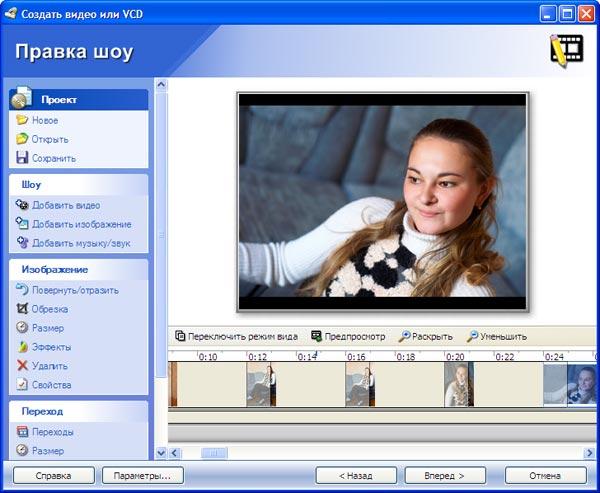Viewport: 600px width, 493px height.
Task: Cancel with the Отмена button
Action: tap(545, 475)
